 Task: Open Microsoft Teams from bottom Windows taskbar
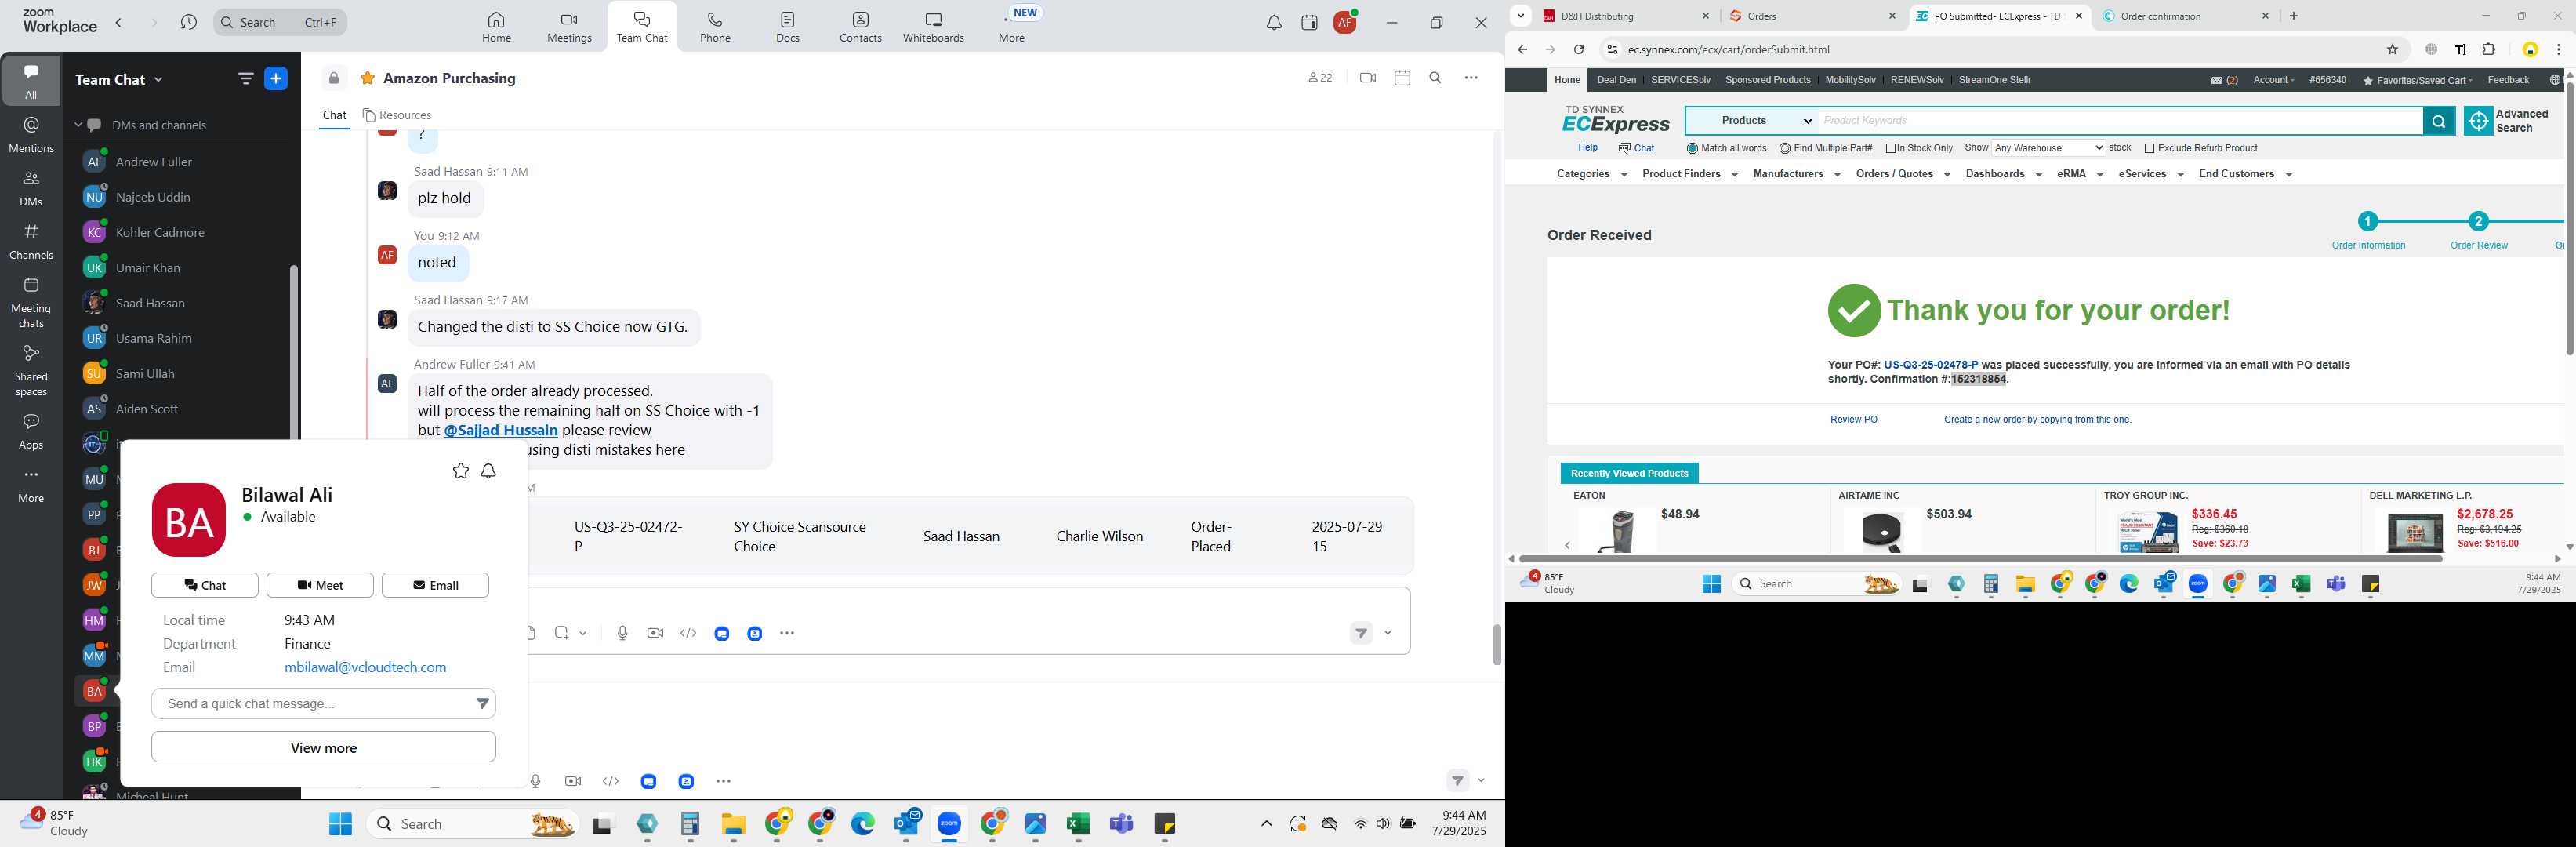tap(1121, 824)
